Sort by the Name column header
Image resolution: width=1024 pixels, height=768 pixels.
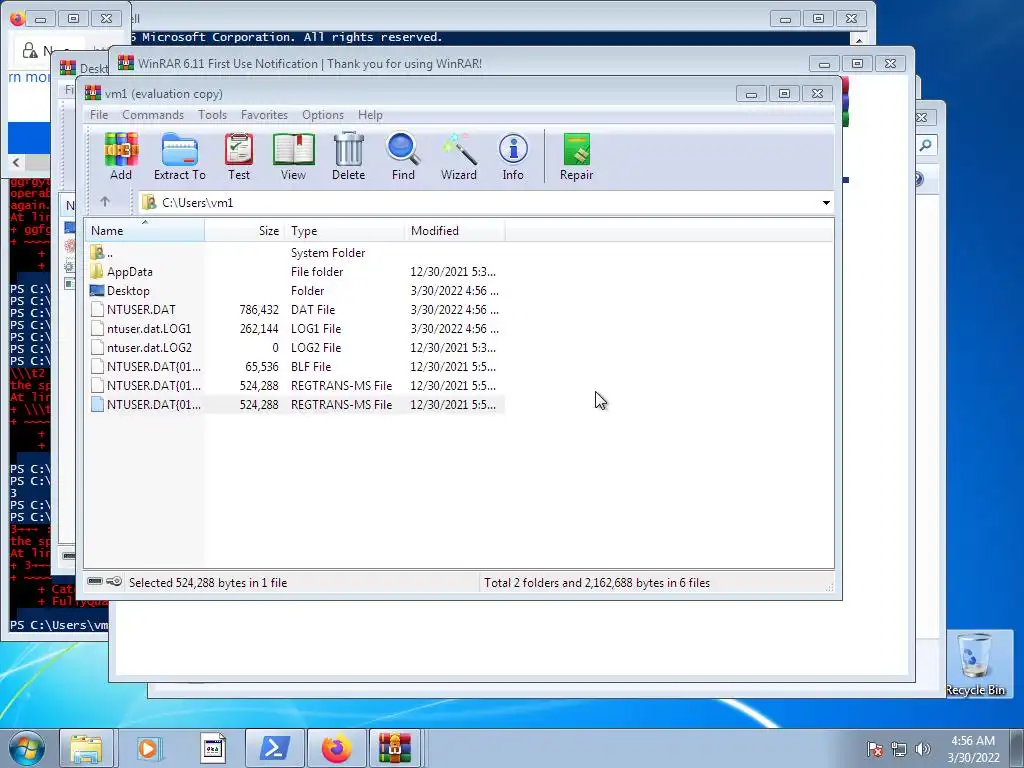pyautogui.click(x=144, y=231)
